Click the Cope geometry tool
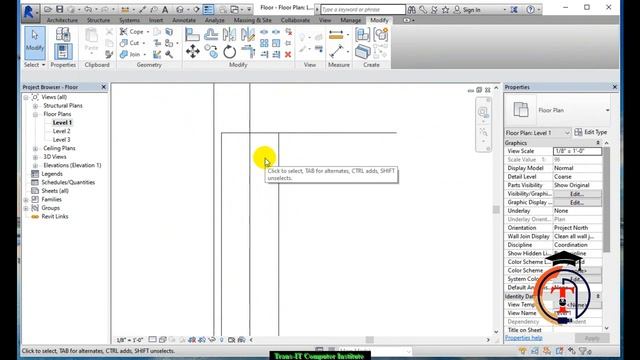The image size is (640, 360). pos(134,31)
